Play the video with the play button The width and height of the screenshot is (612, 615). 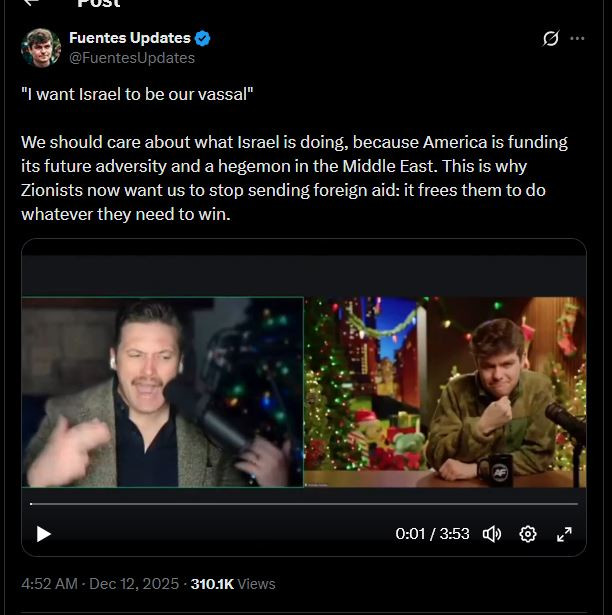[x=43, y=534]
